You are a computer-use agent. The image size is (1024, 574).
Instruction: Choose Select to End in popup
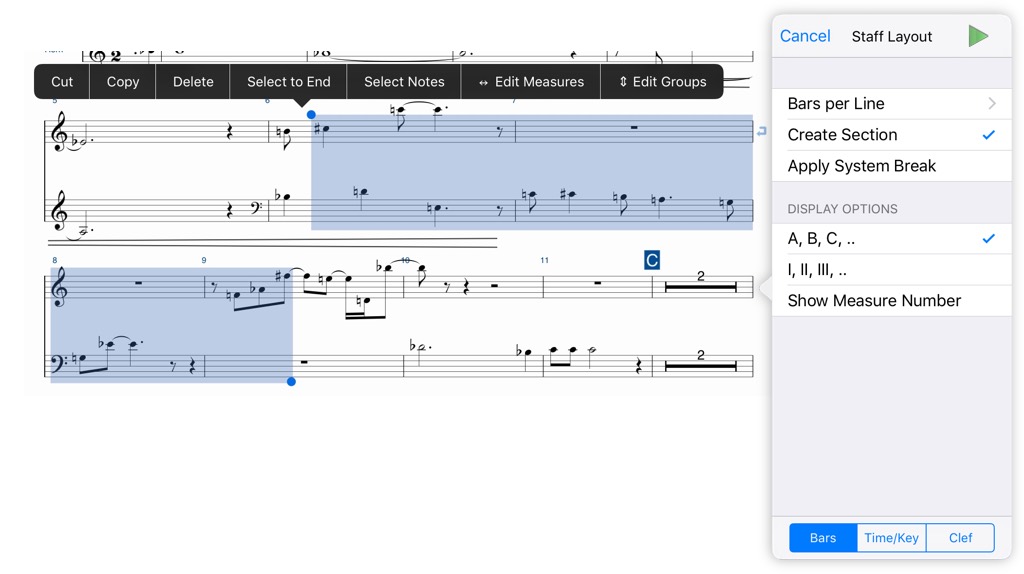289,82
